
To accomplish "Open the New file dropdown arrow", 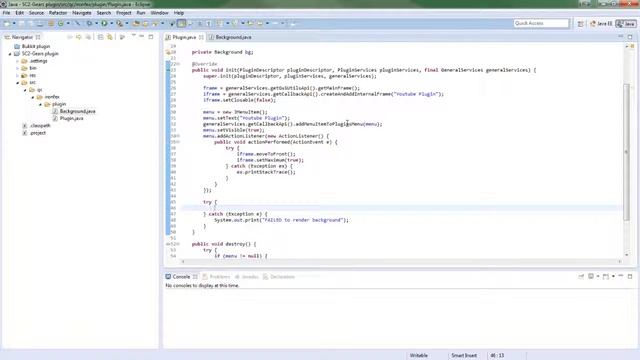I will [14, 24].
